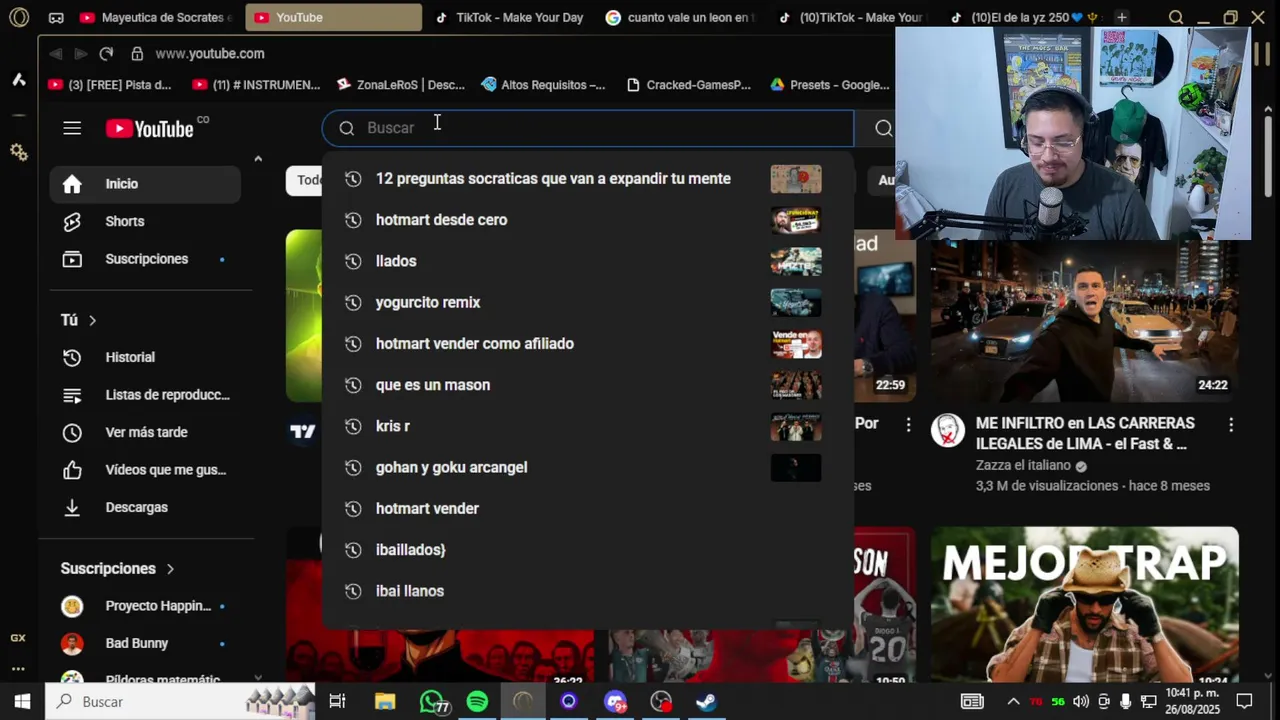Screen dimensions: 1280x720
Task: Switch to 'cuanto vale un leon' tab
Action: point(680,17)
